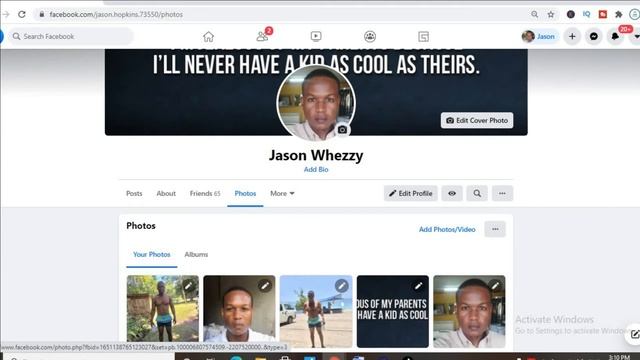Toggle View As eye button
Image resolution: width=640 pixels, height=360 pixels.
452,193
